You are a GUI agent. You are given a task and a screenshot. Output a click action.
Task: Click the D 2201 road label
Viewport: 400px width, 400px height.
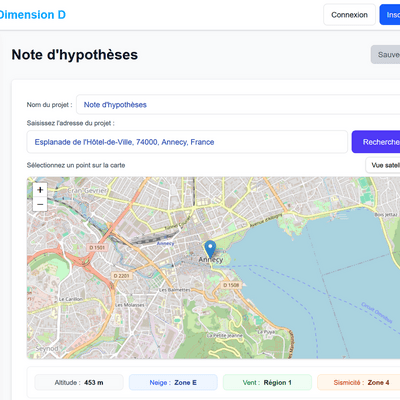pyautogui.click(x=121, y=276)
